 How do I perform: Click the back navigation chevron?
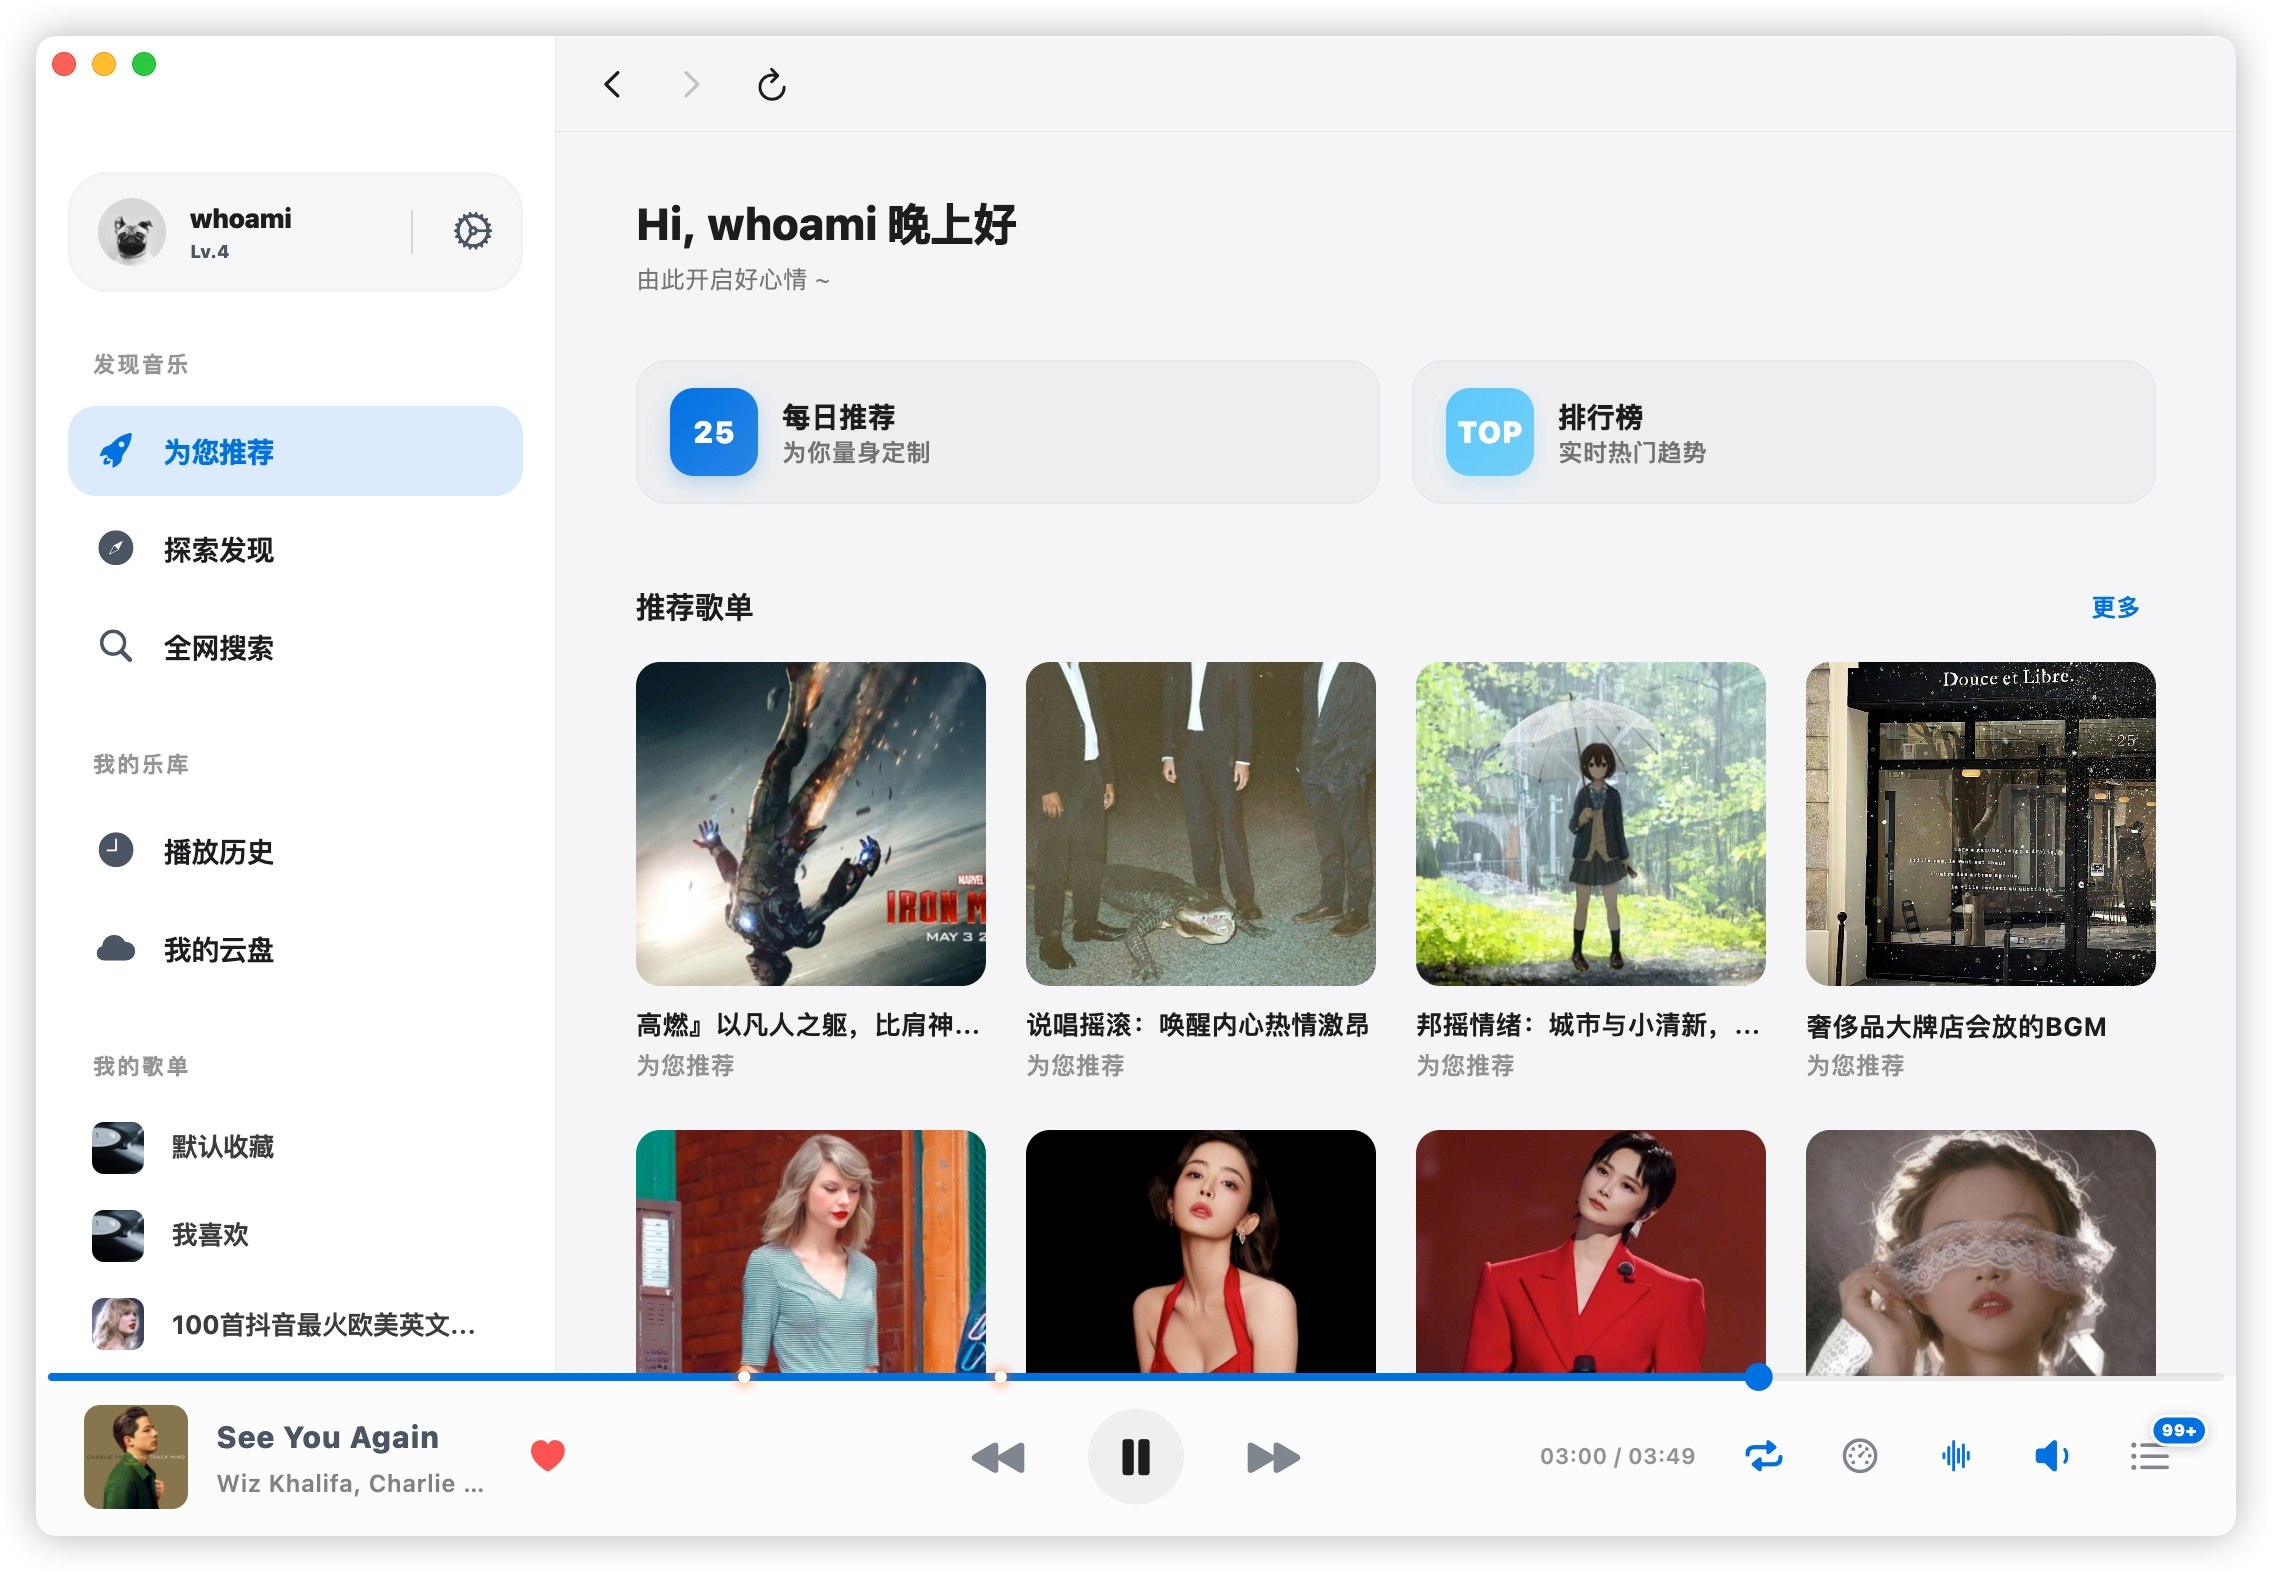tap(613, 85)
